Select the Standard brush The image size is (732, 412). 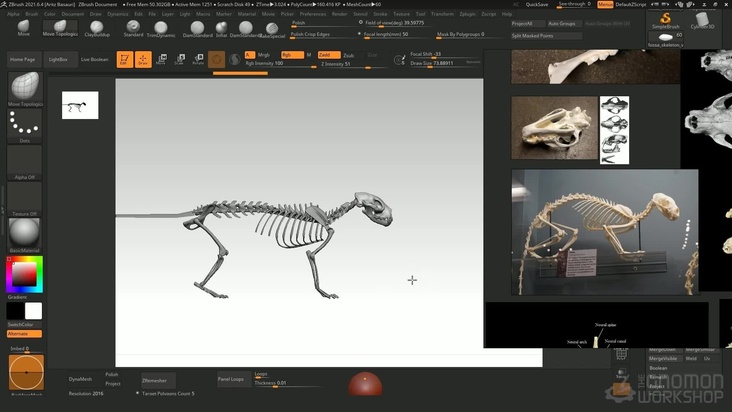coord(133,28)
